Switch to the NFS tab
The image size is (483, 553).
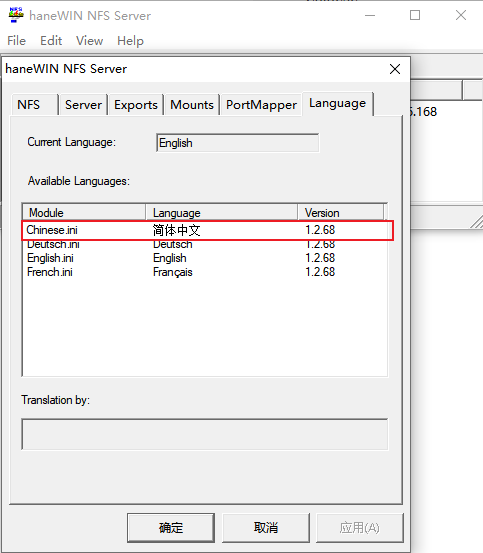point(35,105)
